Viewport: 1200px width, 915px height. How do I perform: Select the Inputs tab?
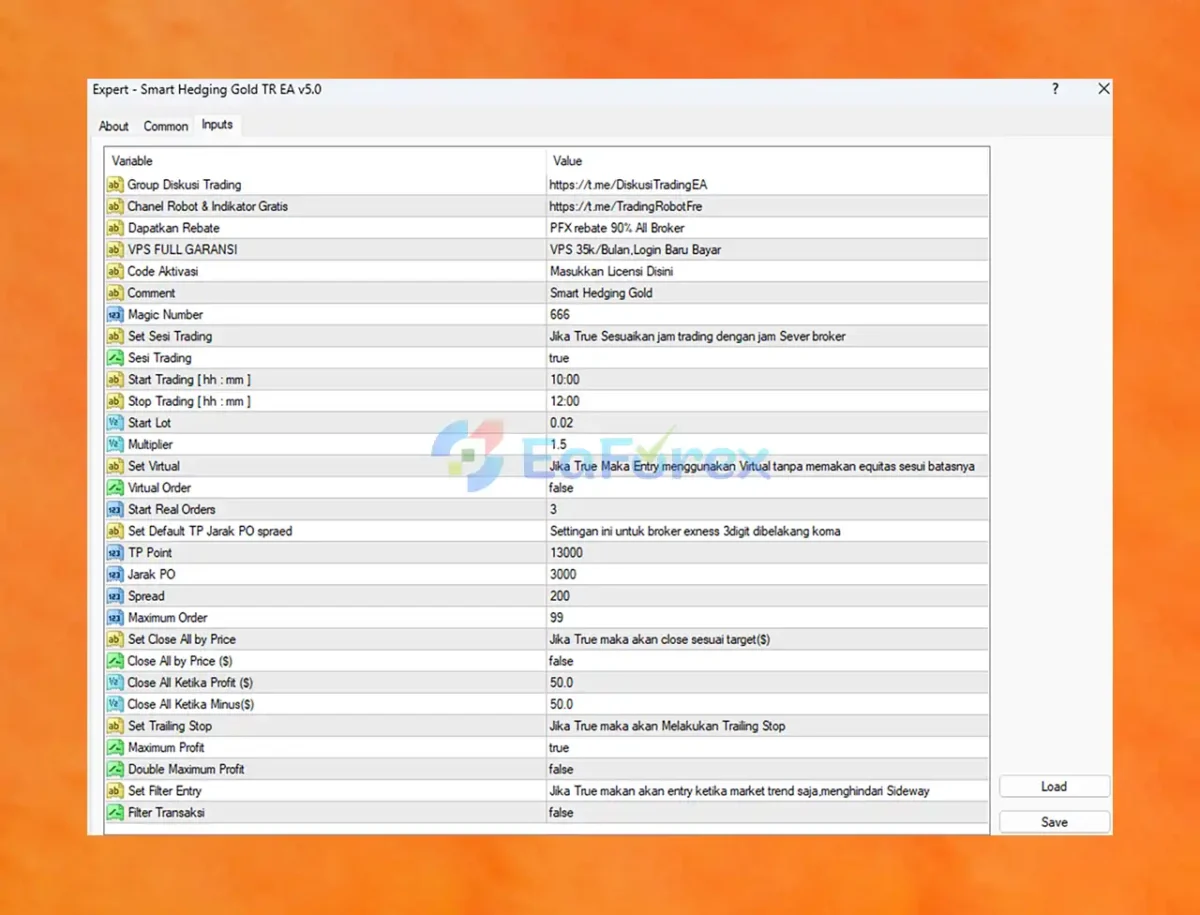click(x=217, y=125)
